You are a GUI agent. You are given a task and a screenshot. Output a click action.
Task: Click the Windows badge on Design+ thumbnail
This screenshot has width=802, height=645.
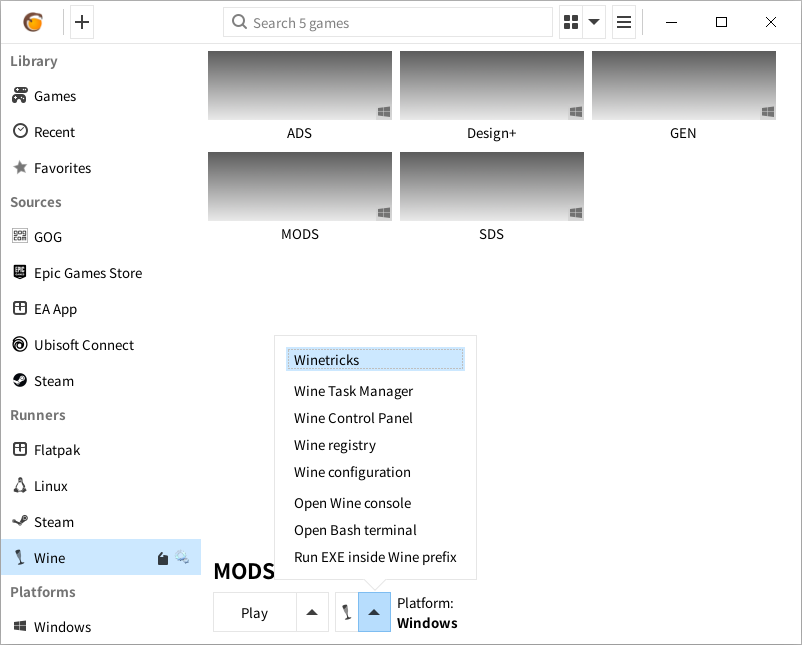click(x=576, y=112)
